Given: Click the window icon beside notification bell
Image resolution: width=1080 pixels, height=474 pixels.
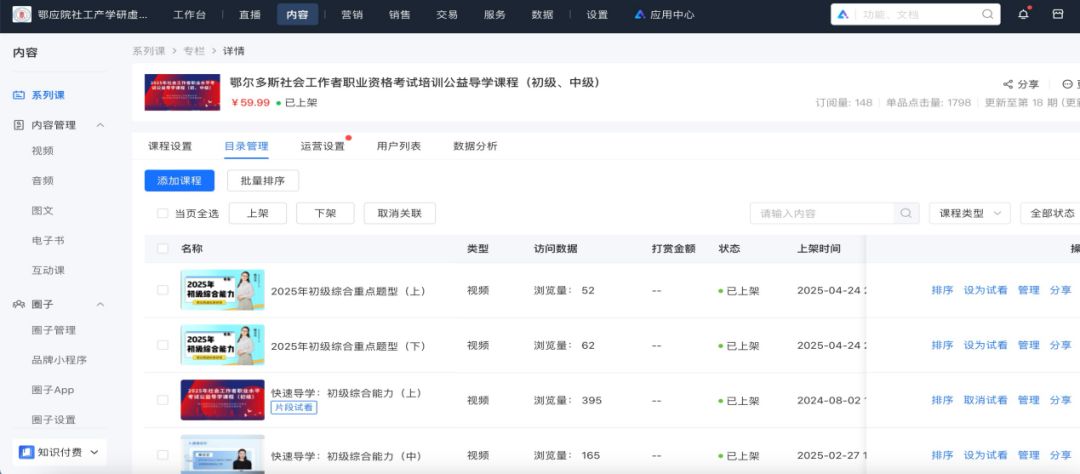Looking at the screenshot, I should [x=1058, y=14].
